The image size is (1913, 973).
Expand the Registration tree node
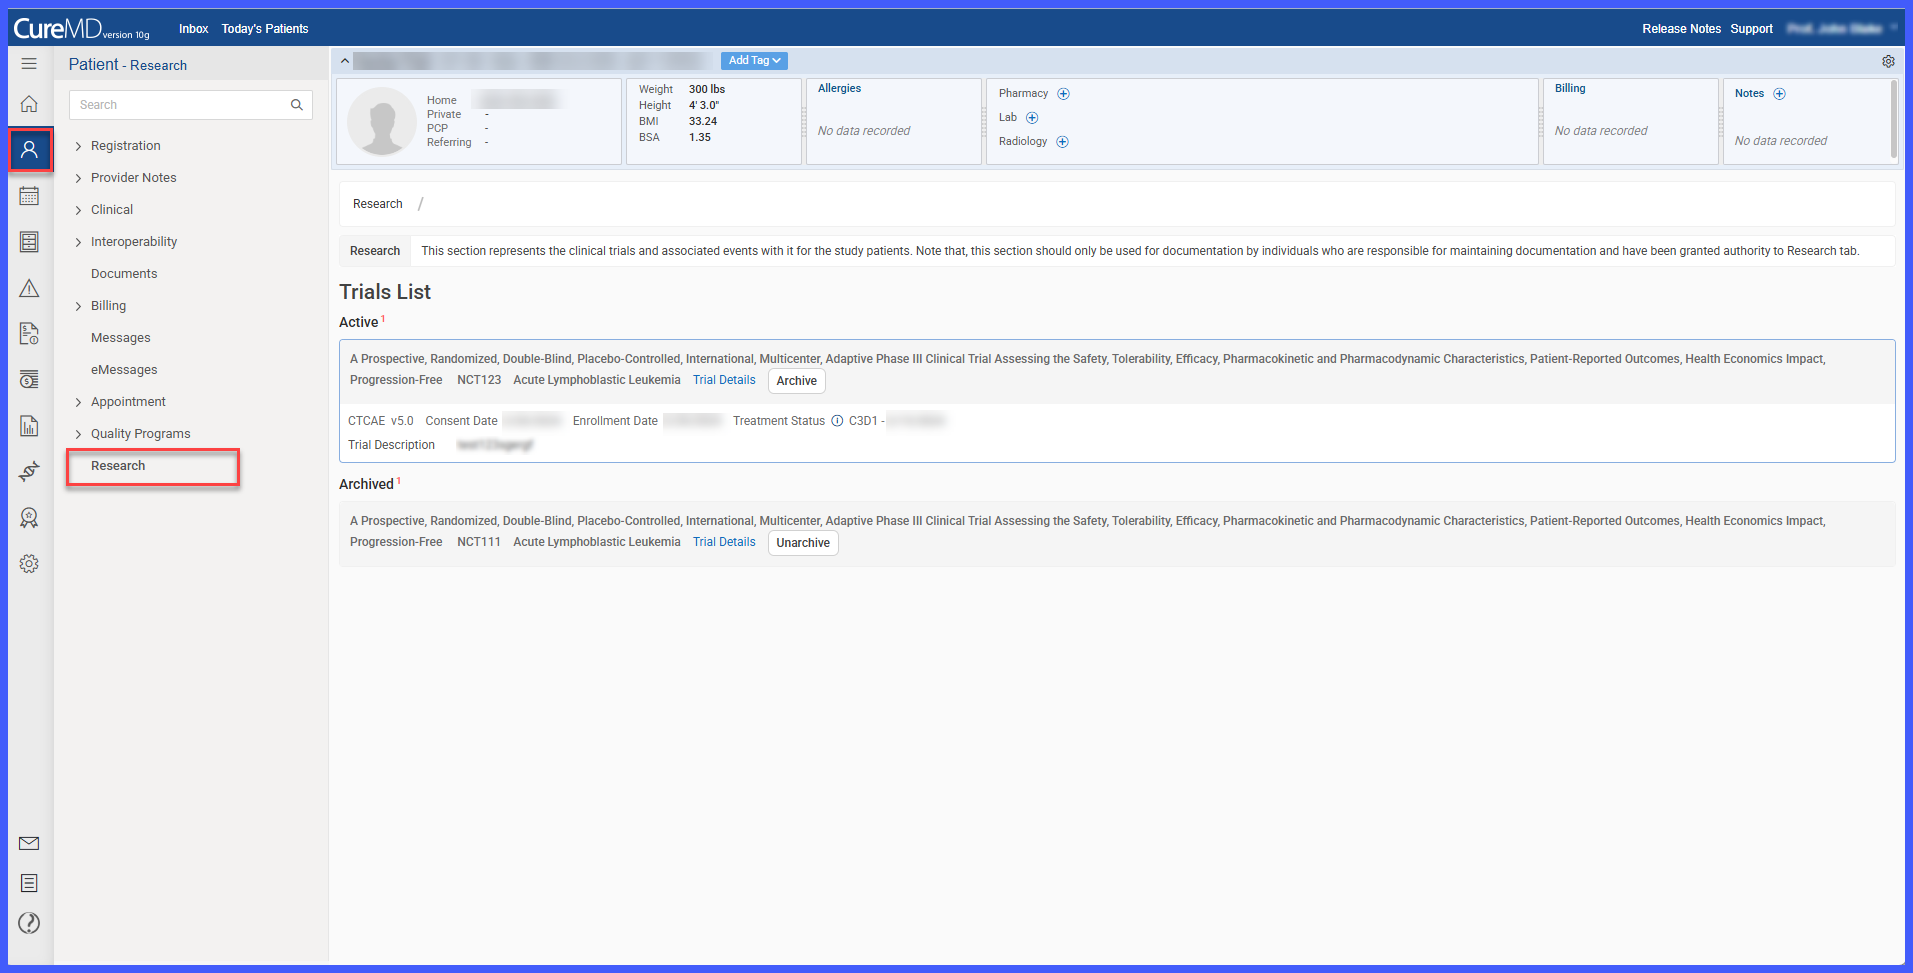click(78, 146)
